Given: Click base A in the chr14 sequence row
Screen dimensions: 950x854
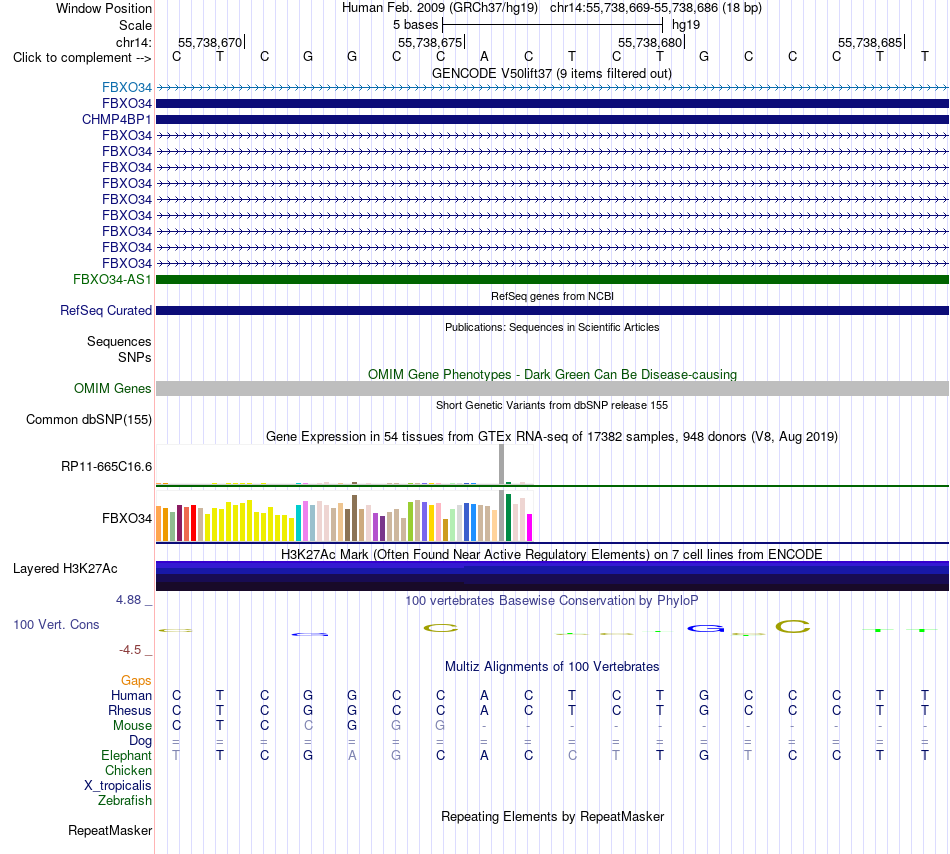Looking at the screenshot, I should tap(484, 57).
